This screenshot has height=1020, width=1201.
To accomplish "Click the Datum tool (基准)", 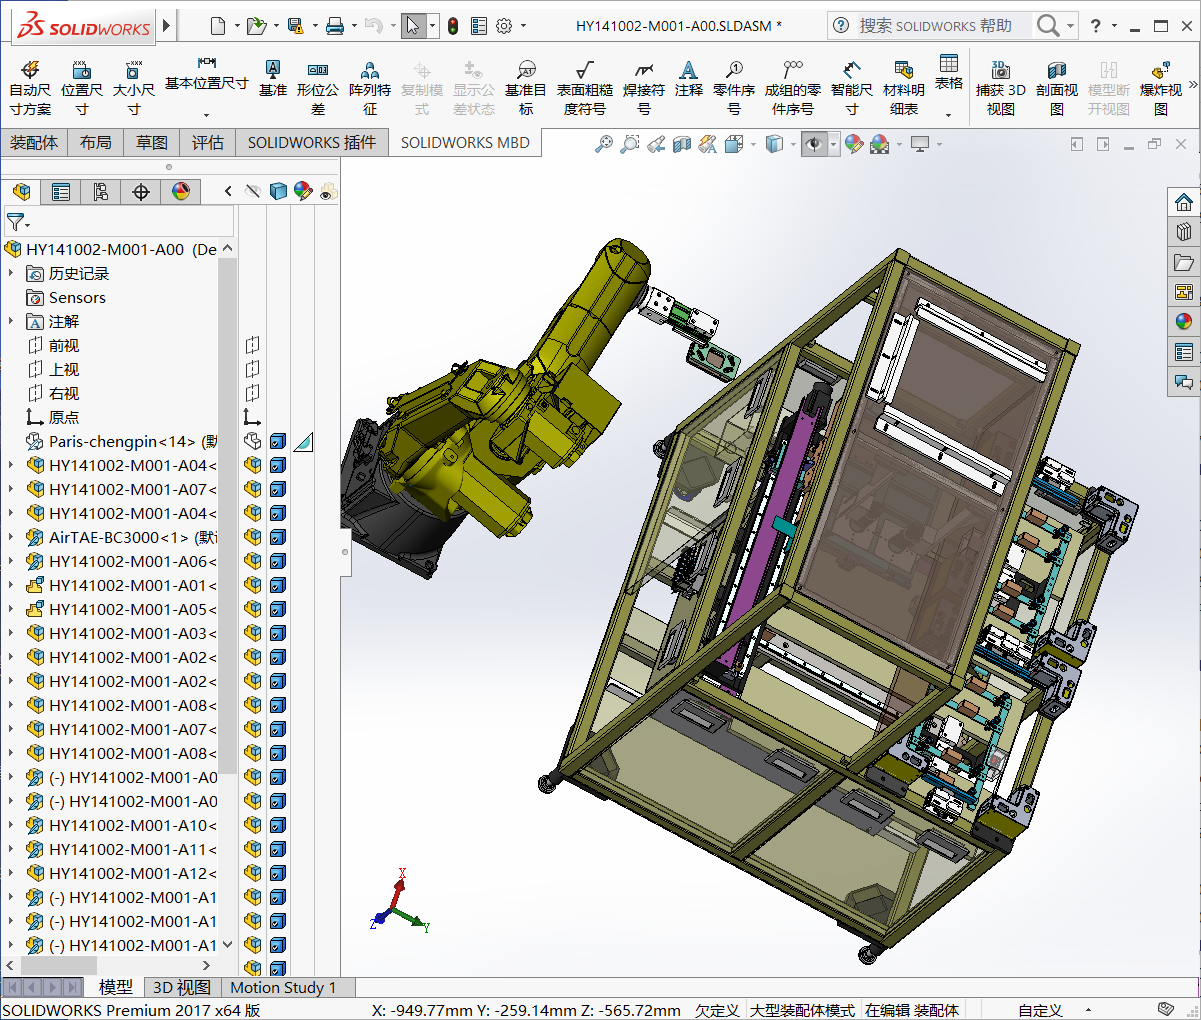I will tap(272, 78).
